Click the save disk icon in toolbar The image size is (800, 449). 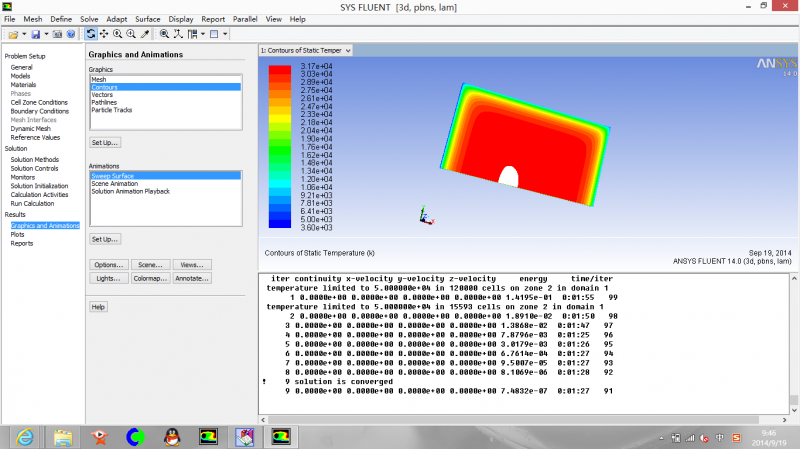pos(35,34)
